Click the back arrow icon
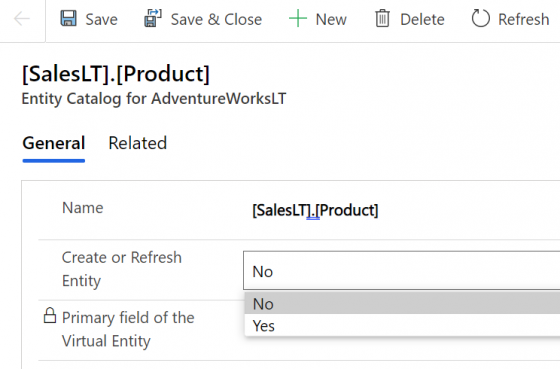The height and width of the screenshot is (369, 560). click(x=22, y=19)
